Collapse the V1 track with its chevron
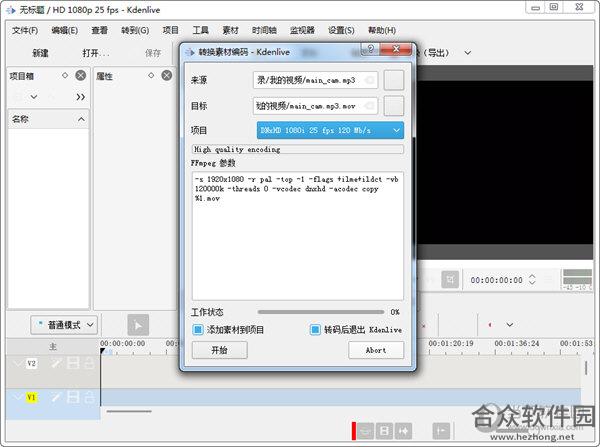Image resolution: width=600 pixels, height=447 pixels. pos(17,397)
